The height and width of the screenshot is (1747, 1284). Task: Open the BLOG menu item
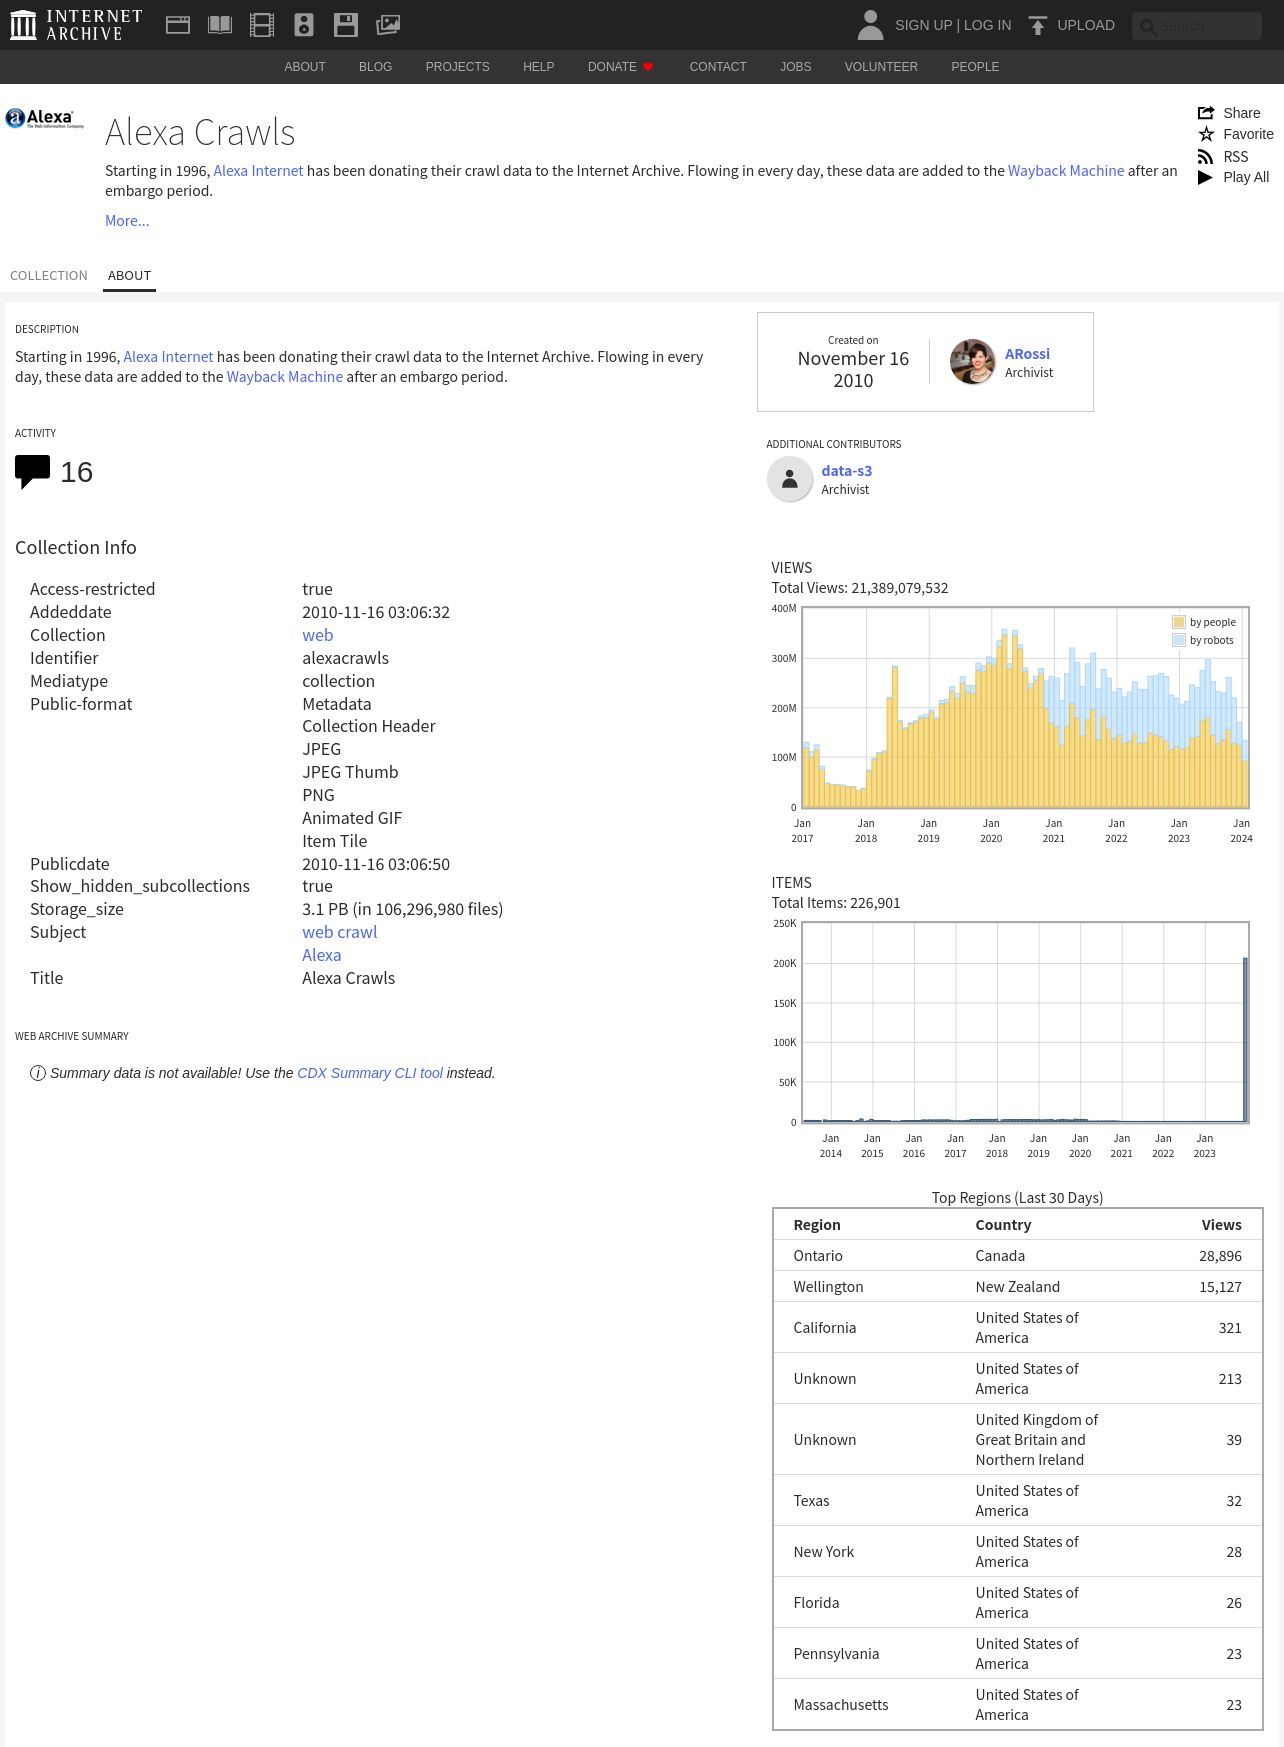375,67
